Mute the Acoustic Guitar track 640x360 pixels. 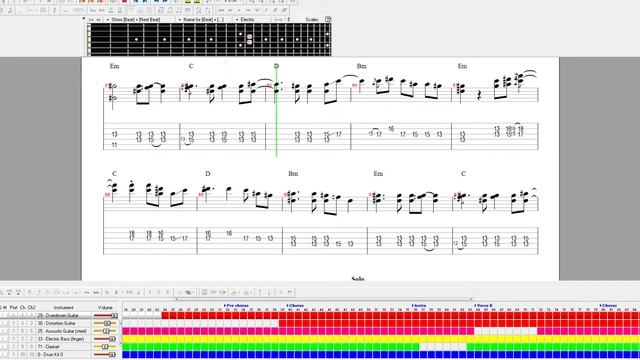pyautogui.click(x=6, y=331)
